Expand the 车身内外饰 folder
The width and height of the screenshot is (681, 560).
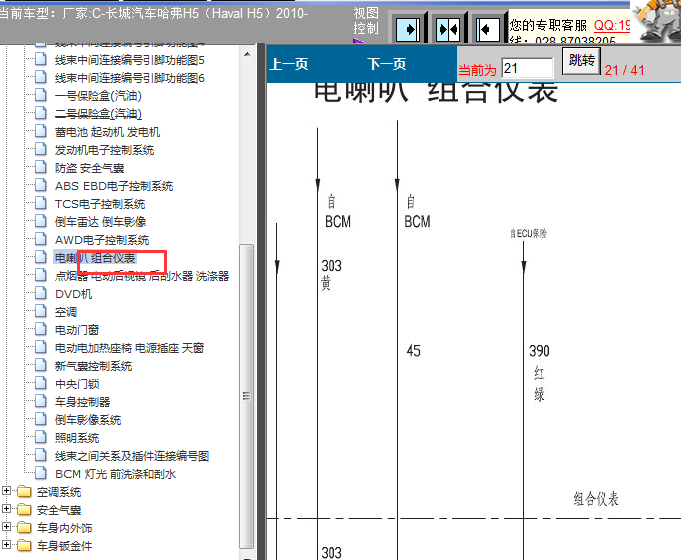pos(7,527)
